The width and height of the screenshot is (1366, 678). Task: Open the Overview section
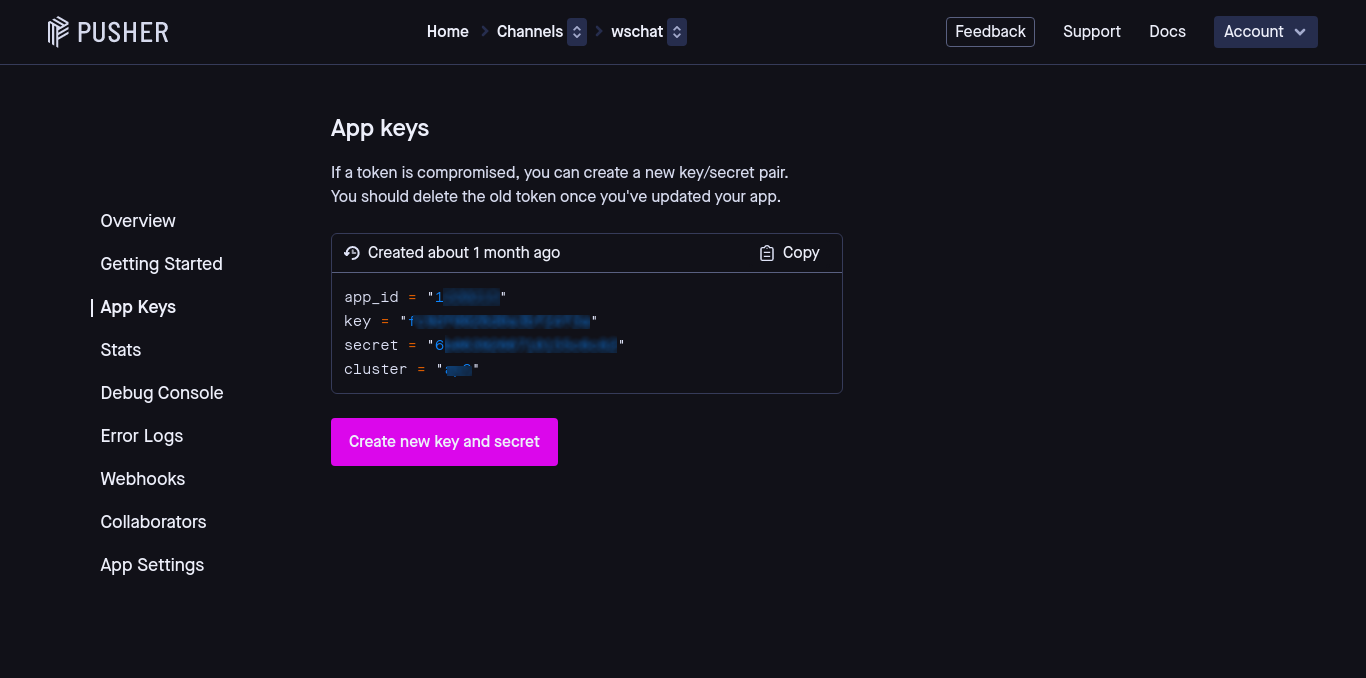click(138, 221)
